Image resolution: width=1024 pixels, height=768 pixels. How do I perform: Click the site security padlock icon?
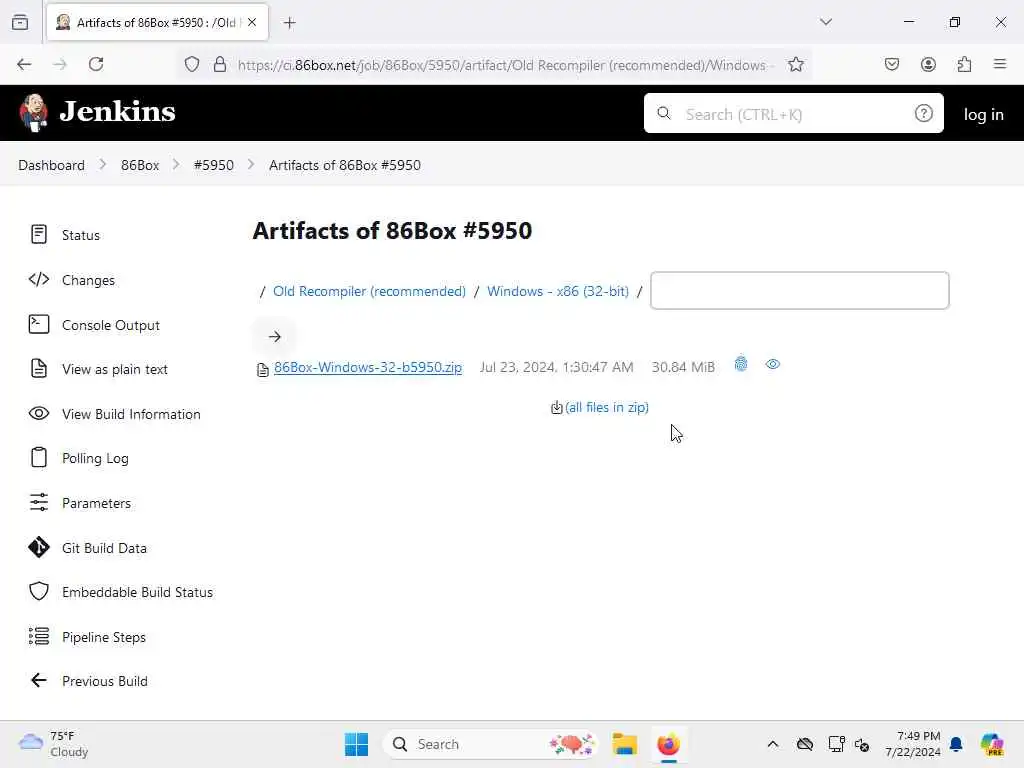point(220,64)
